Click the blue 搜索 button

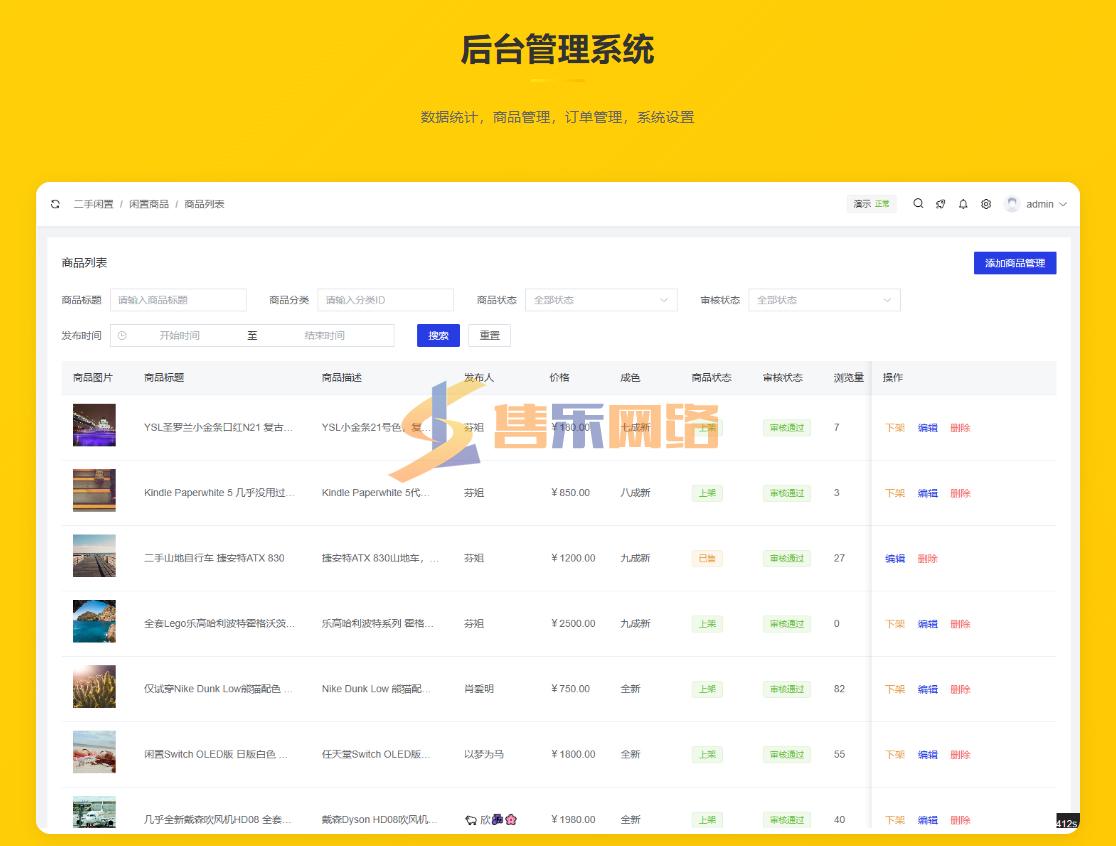(438, 336)
